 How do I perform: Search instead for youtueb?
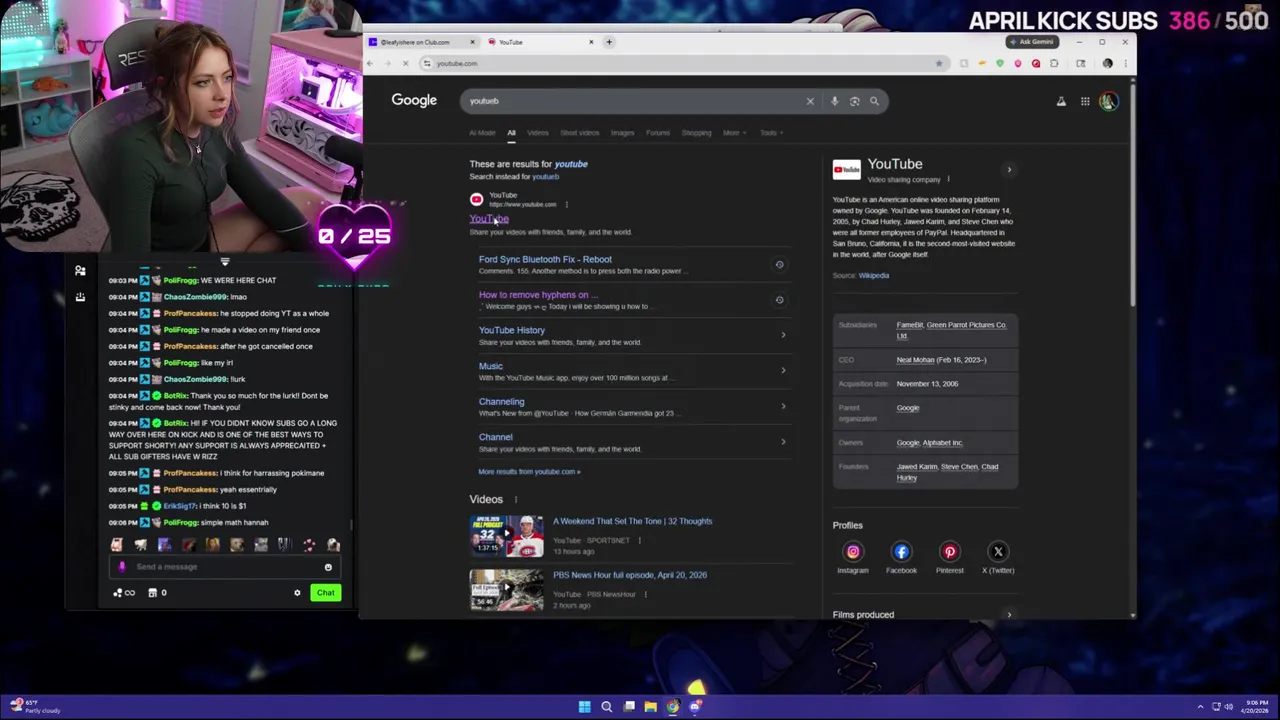pos(545,177)
